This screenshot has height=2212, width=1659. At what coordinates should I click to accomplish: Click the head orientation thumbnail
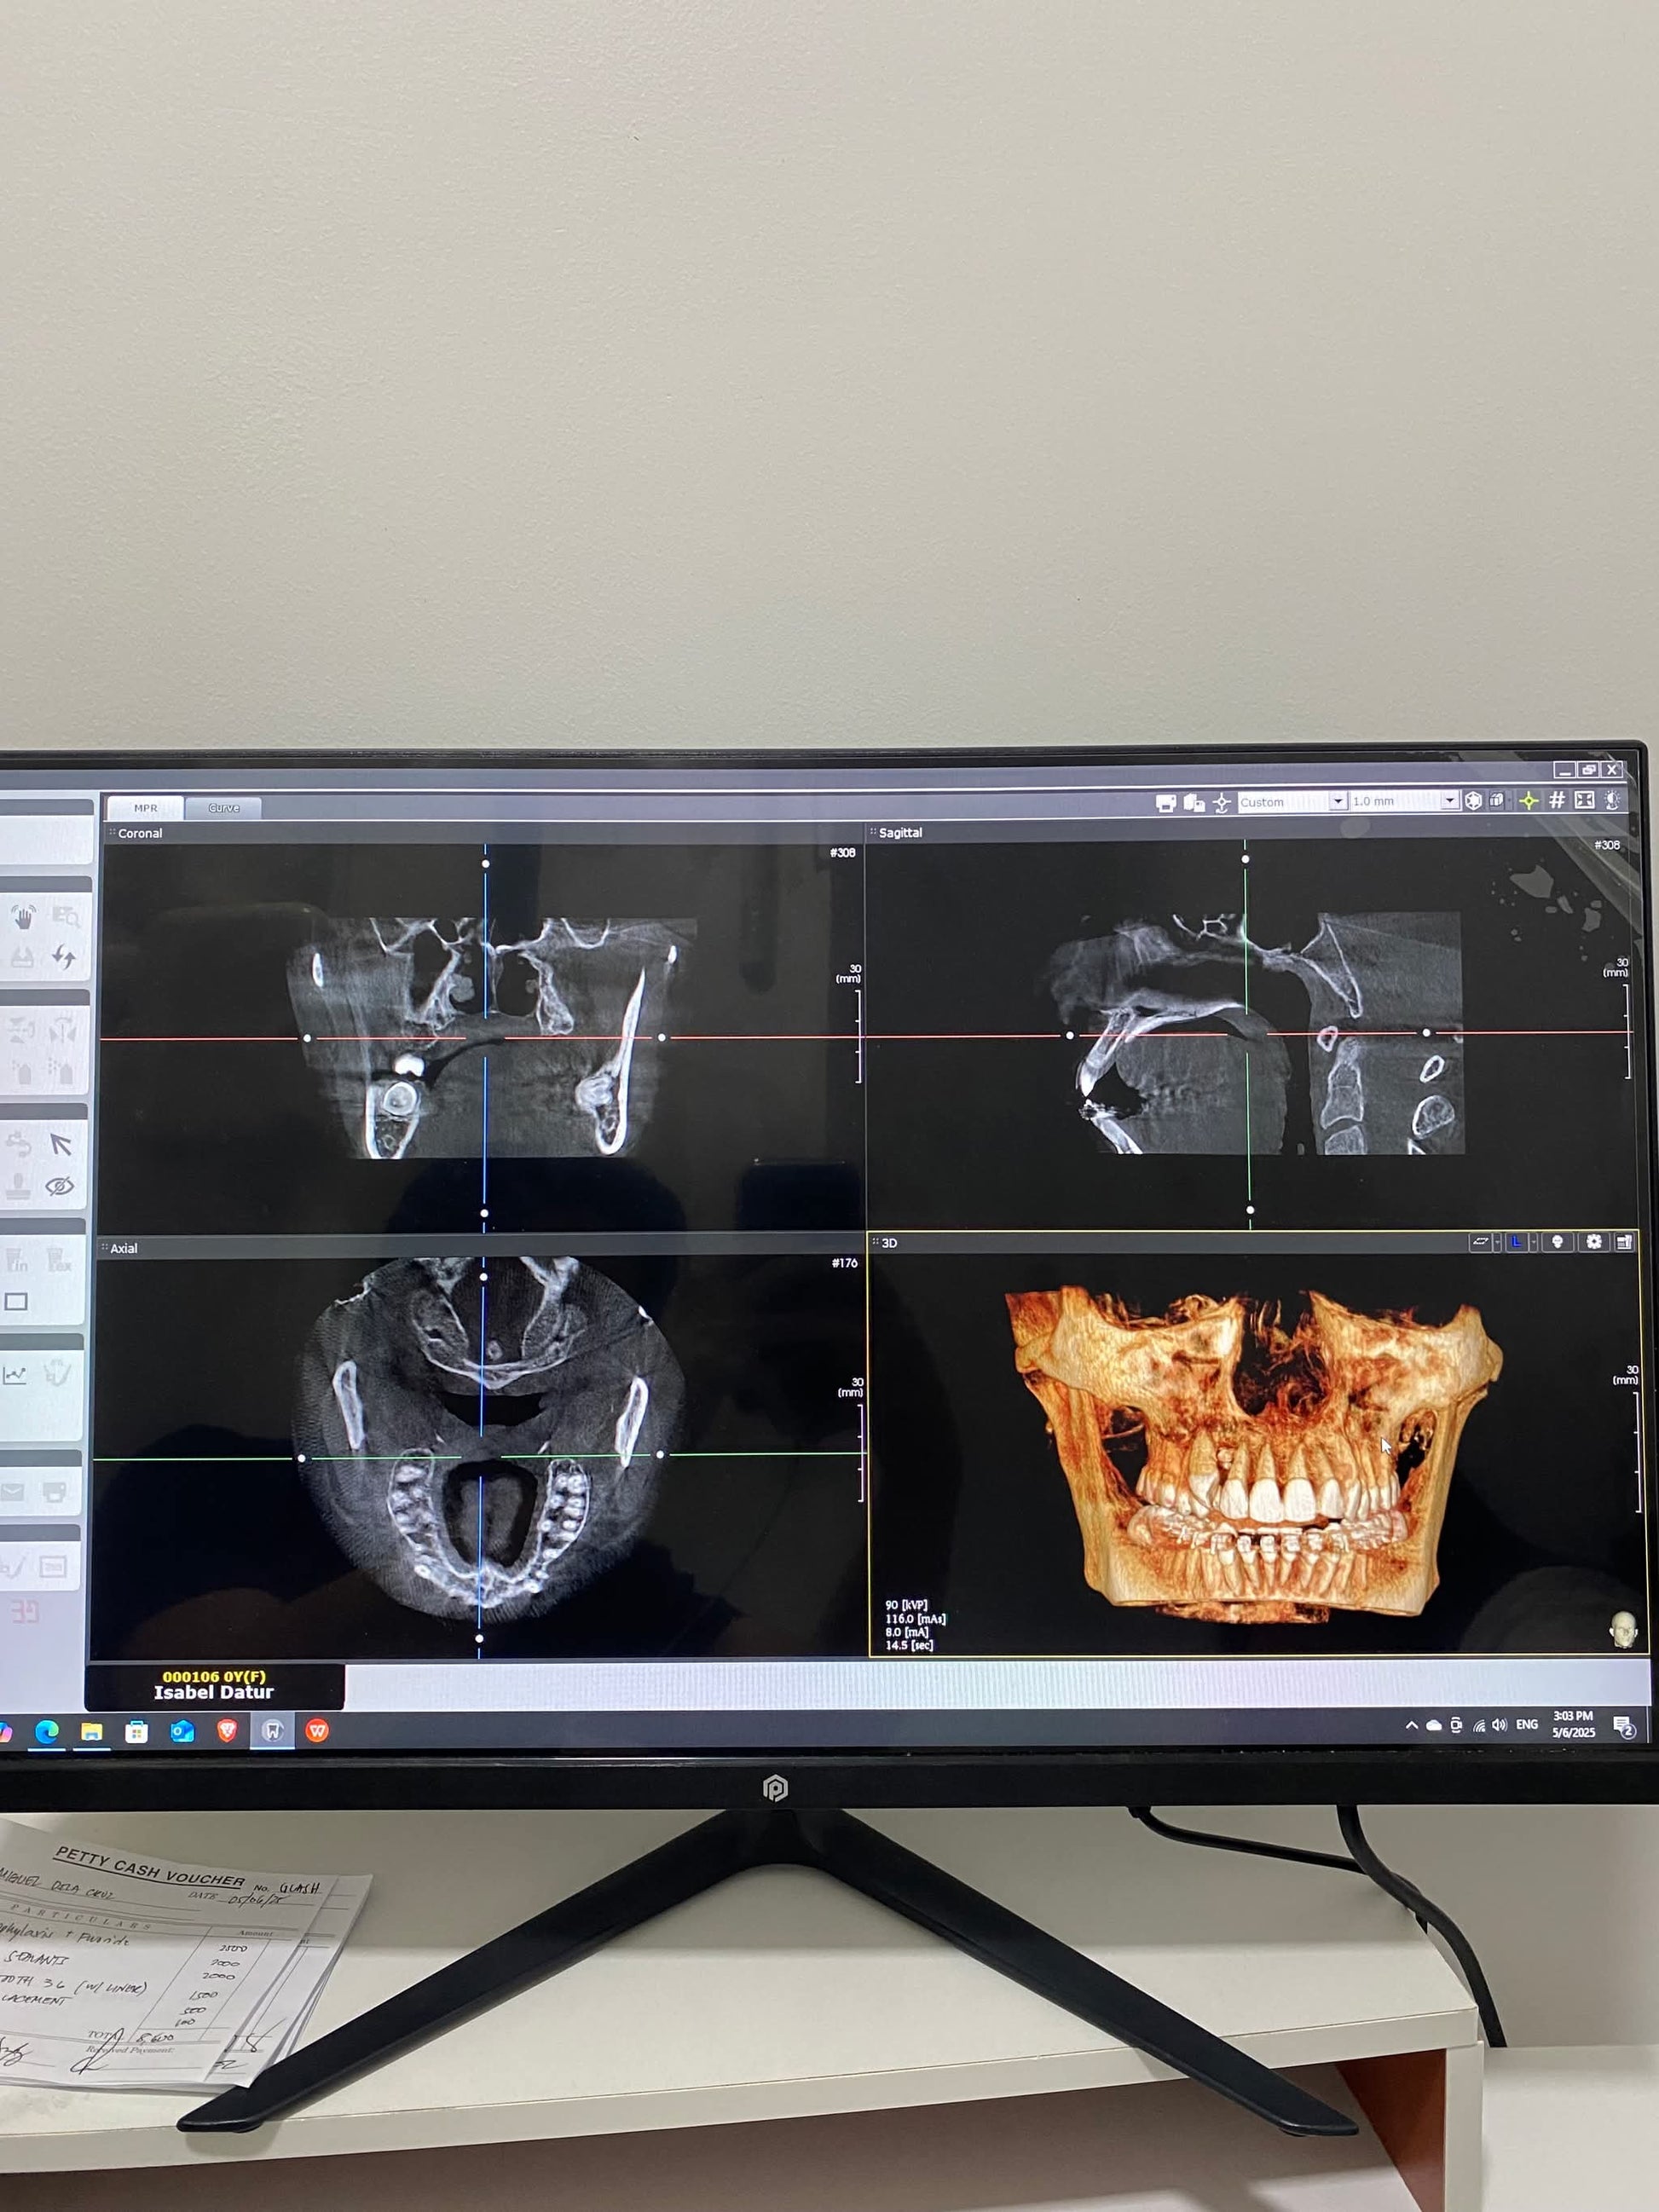point(1623,1630)
